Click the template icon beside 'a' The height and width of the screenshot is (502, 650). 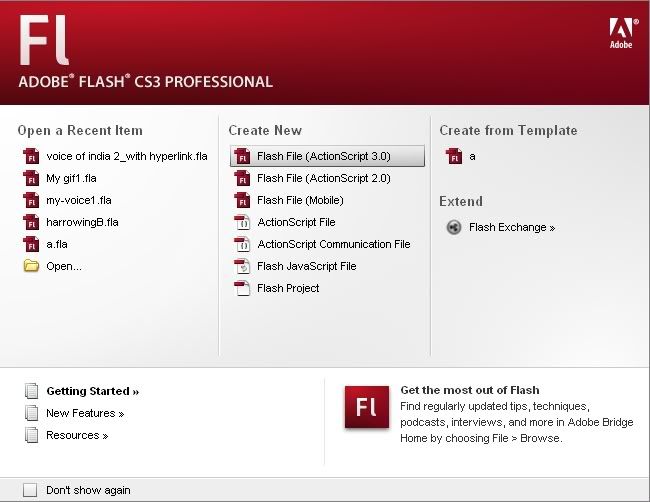tap(454, 156)
